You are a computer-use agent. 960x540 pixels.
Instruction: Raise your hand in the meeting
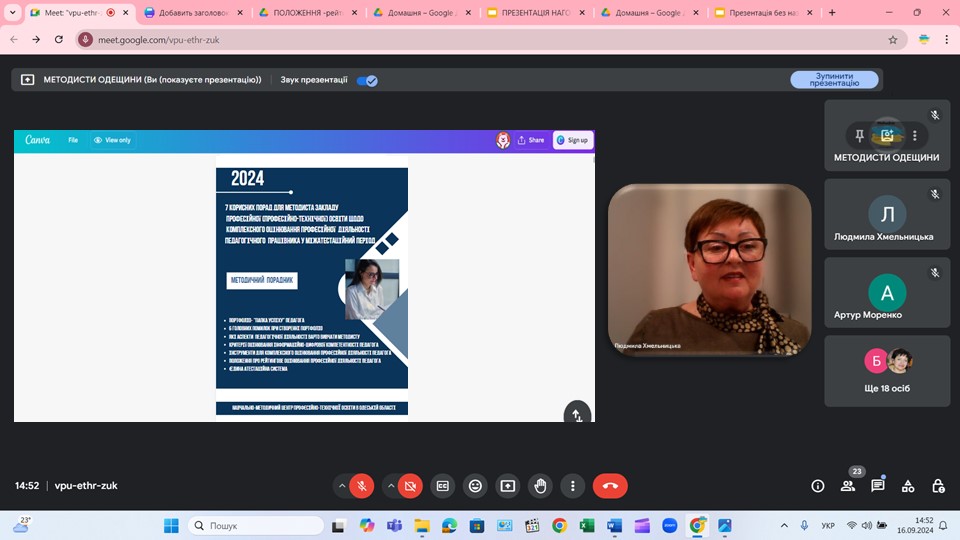click(x=540, y=486)
